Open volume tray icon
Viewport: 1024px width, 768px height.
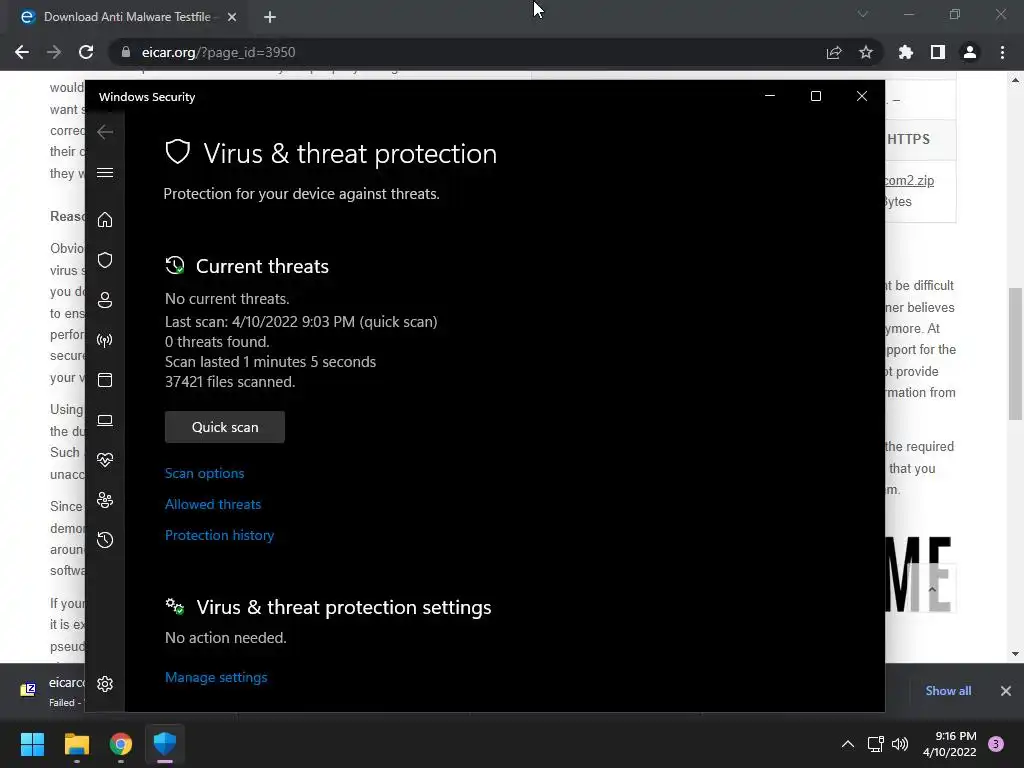(900, 744)
